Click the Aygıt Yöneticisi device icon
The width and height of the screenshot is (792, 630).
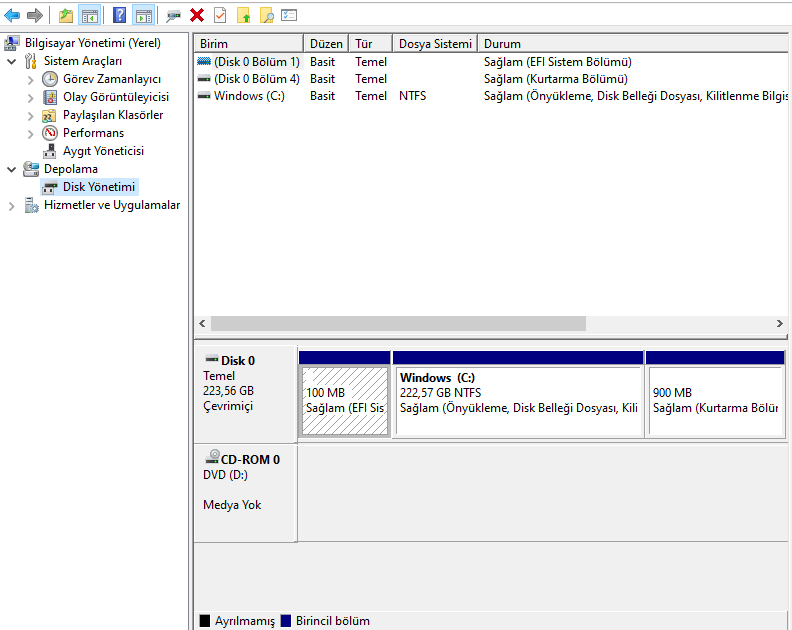(x=50, y=151)
